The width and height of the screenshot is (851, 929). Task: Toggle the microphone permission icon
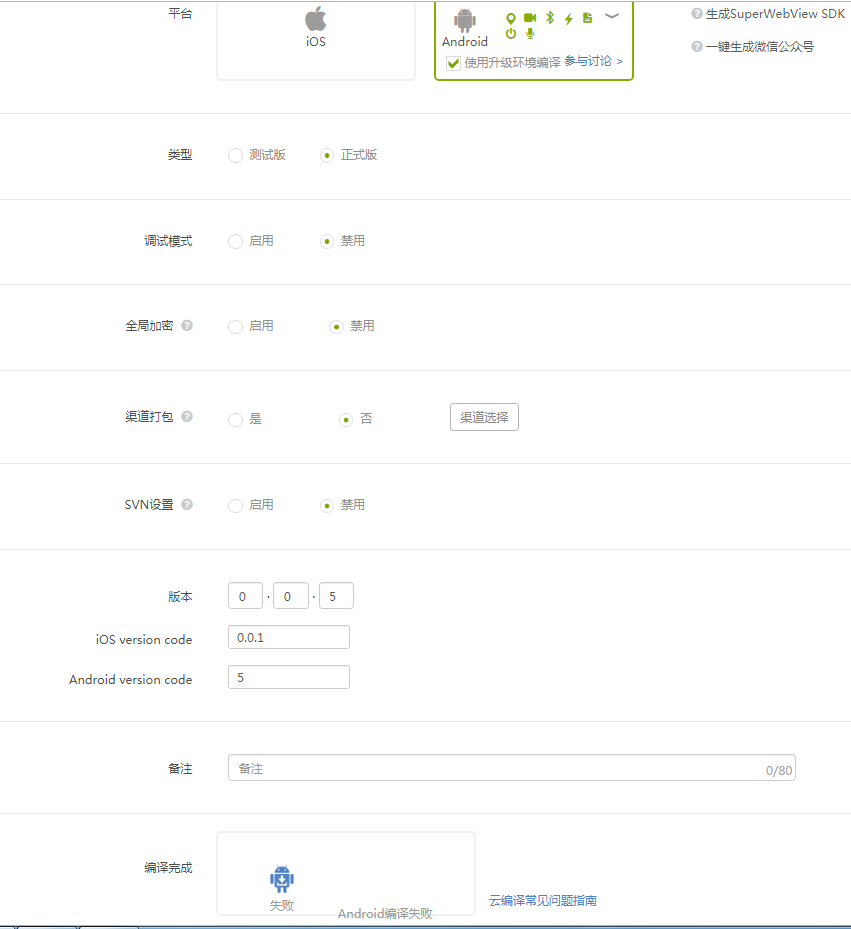pos(530,34)
